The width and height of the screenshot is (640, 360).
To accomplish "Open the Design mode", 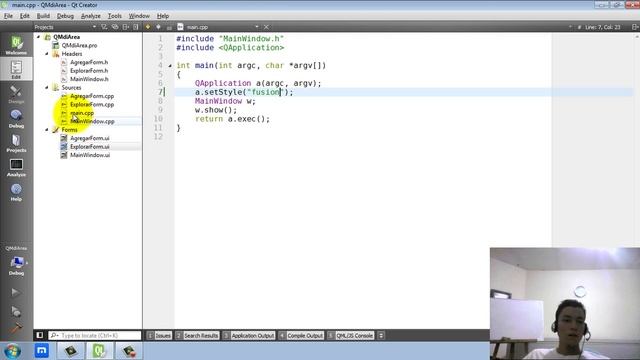I will pyautogui.click(x=16, y=94).
